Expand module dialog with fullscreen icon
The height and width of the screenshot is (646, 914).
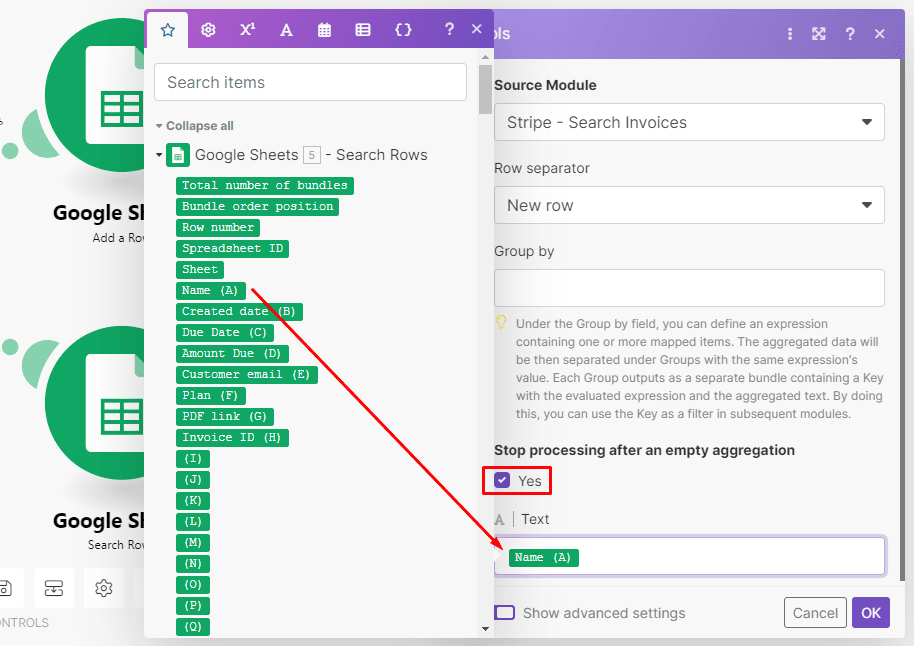point(819,34)
